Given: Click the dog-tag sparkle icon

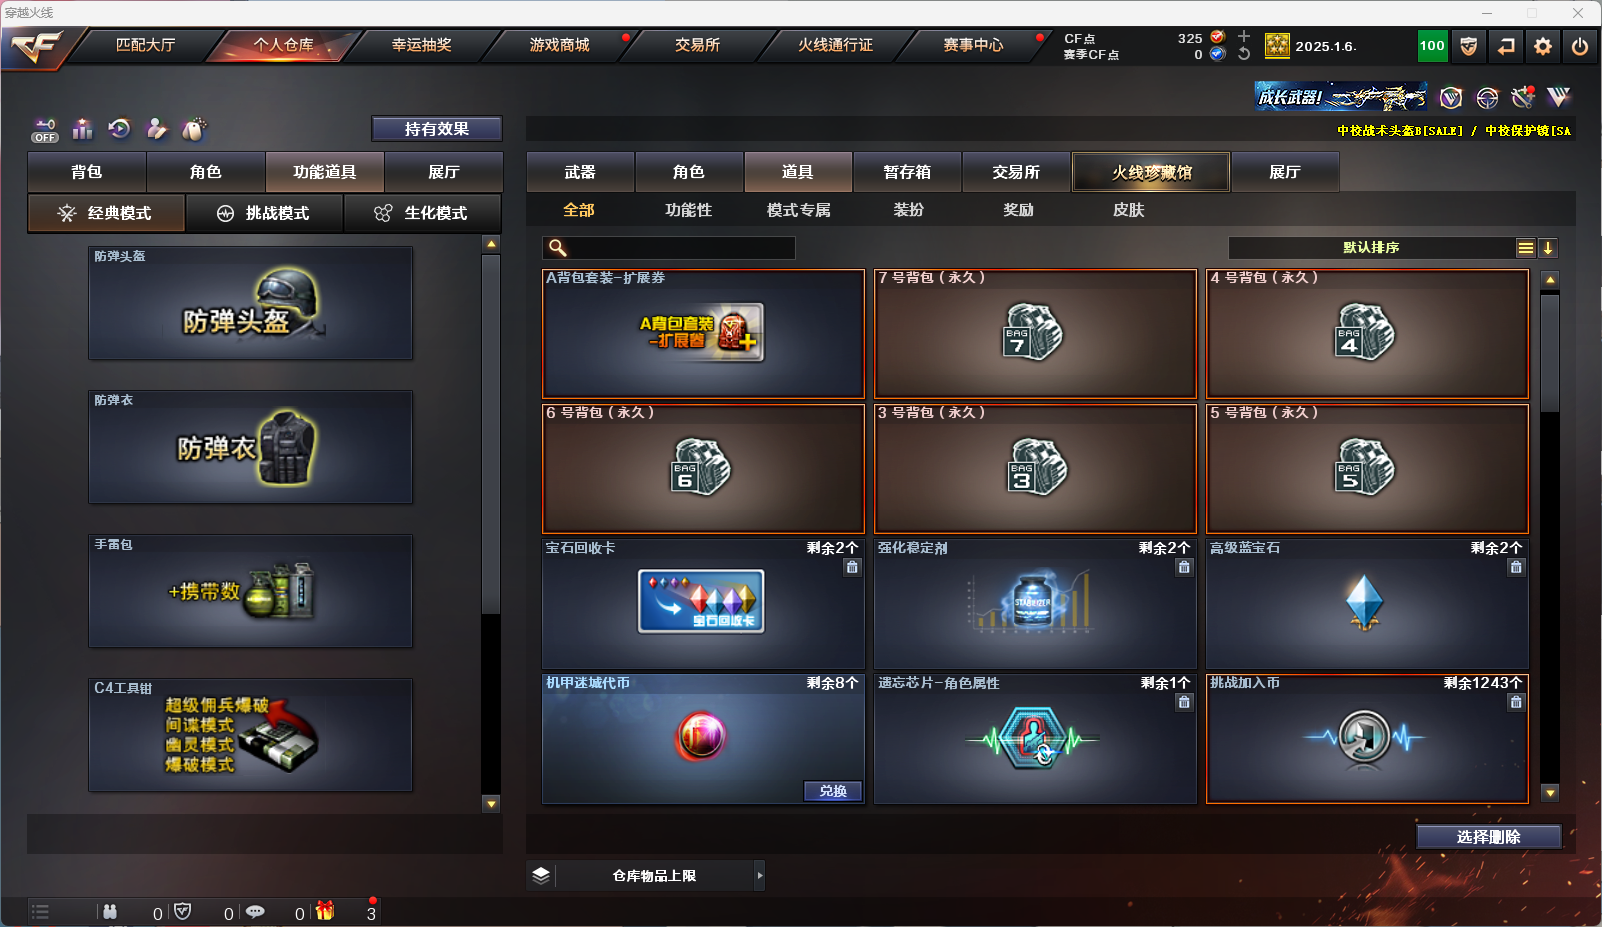Looking at the screenshot, I should 193,129.
